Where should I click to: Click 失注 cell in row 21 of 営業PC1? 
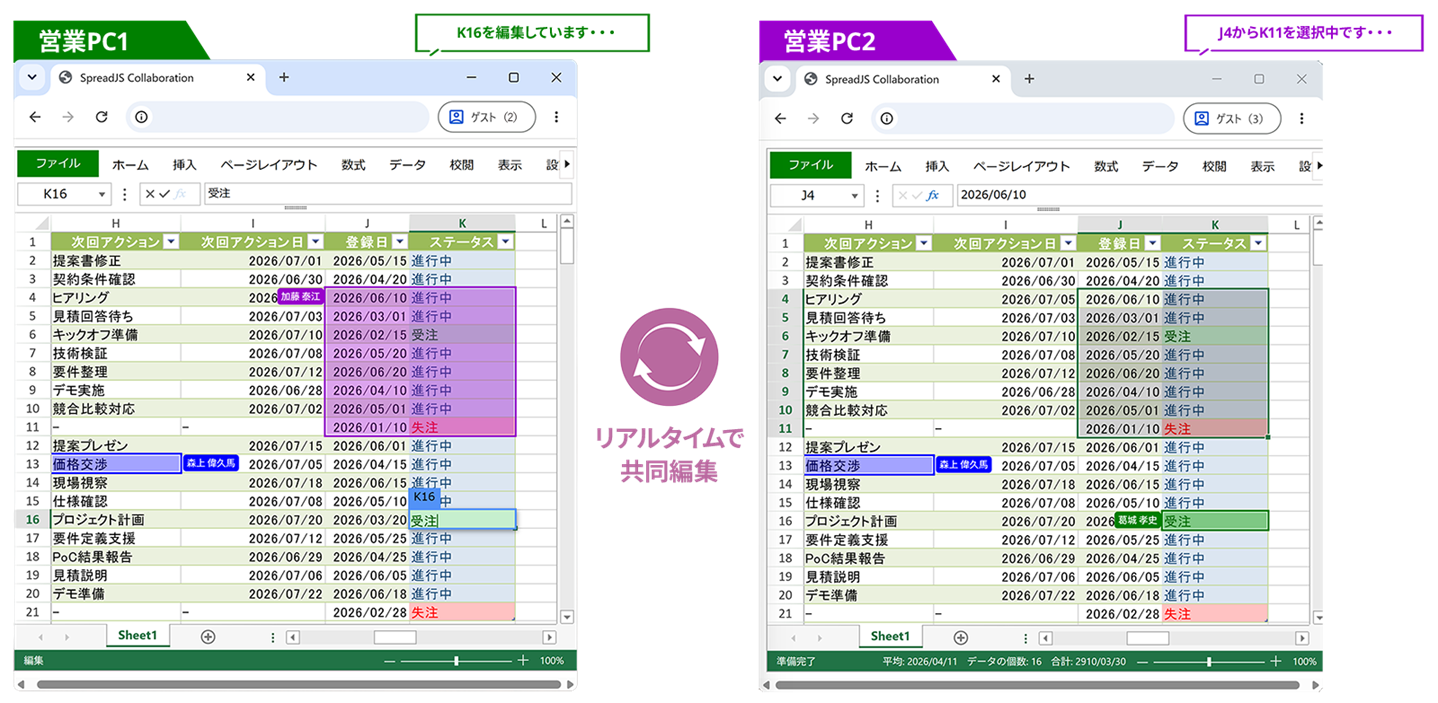[x=462, y=611]
